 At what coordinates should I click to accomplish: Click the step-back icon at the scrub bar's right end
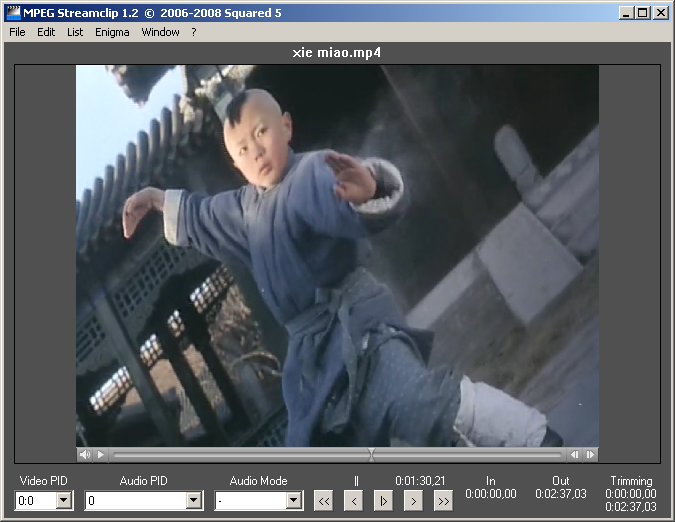coord(574,454)
